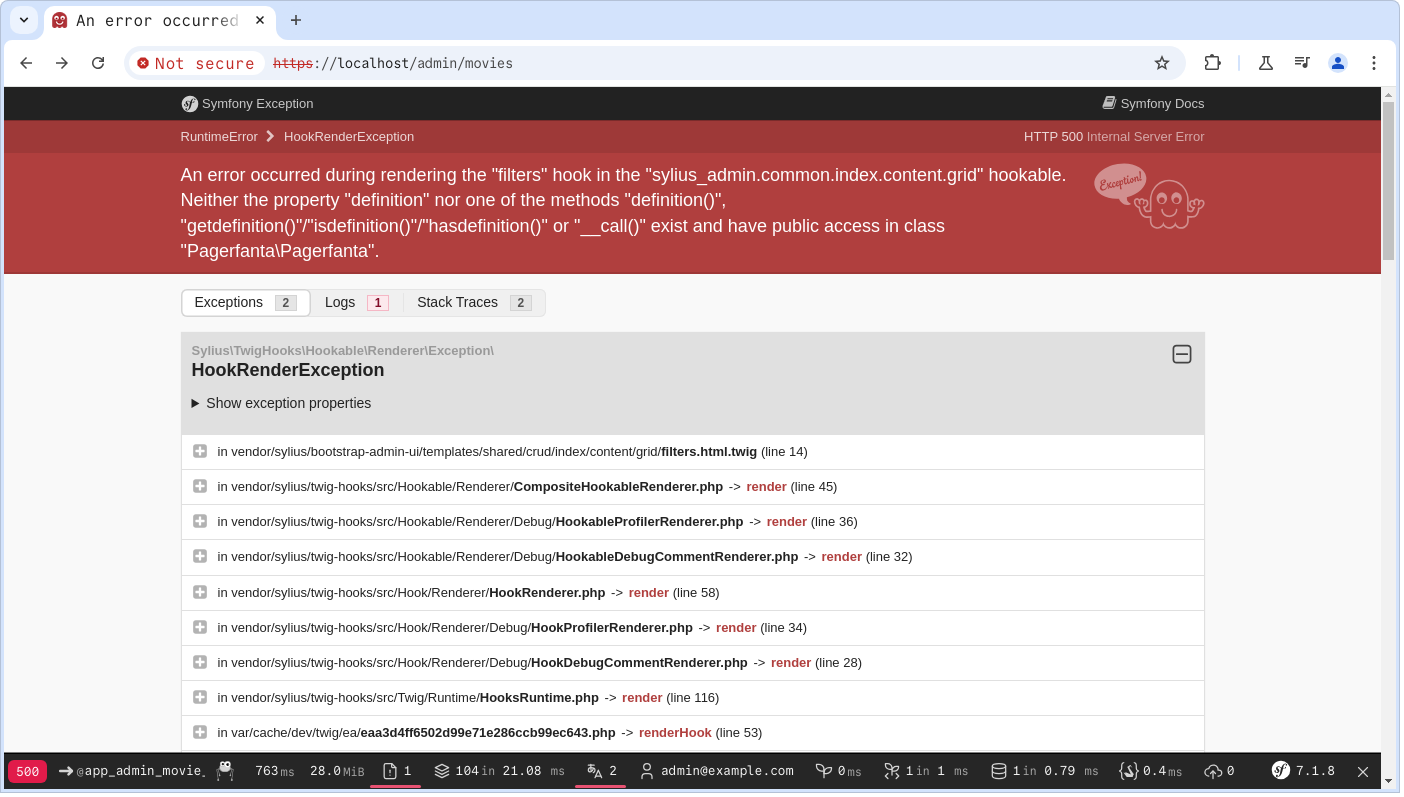Click scrollbar up arrow
Viewport: 1404px width, 797px height.
(1388, 94)
